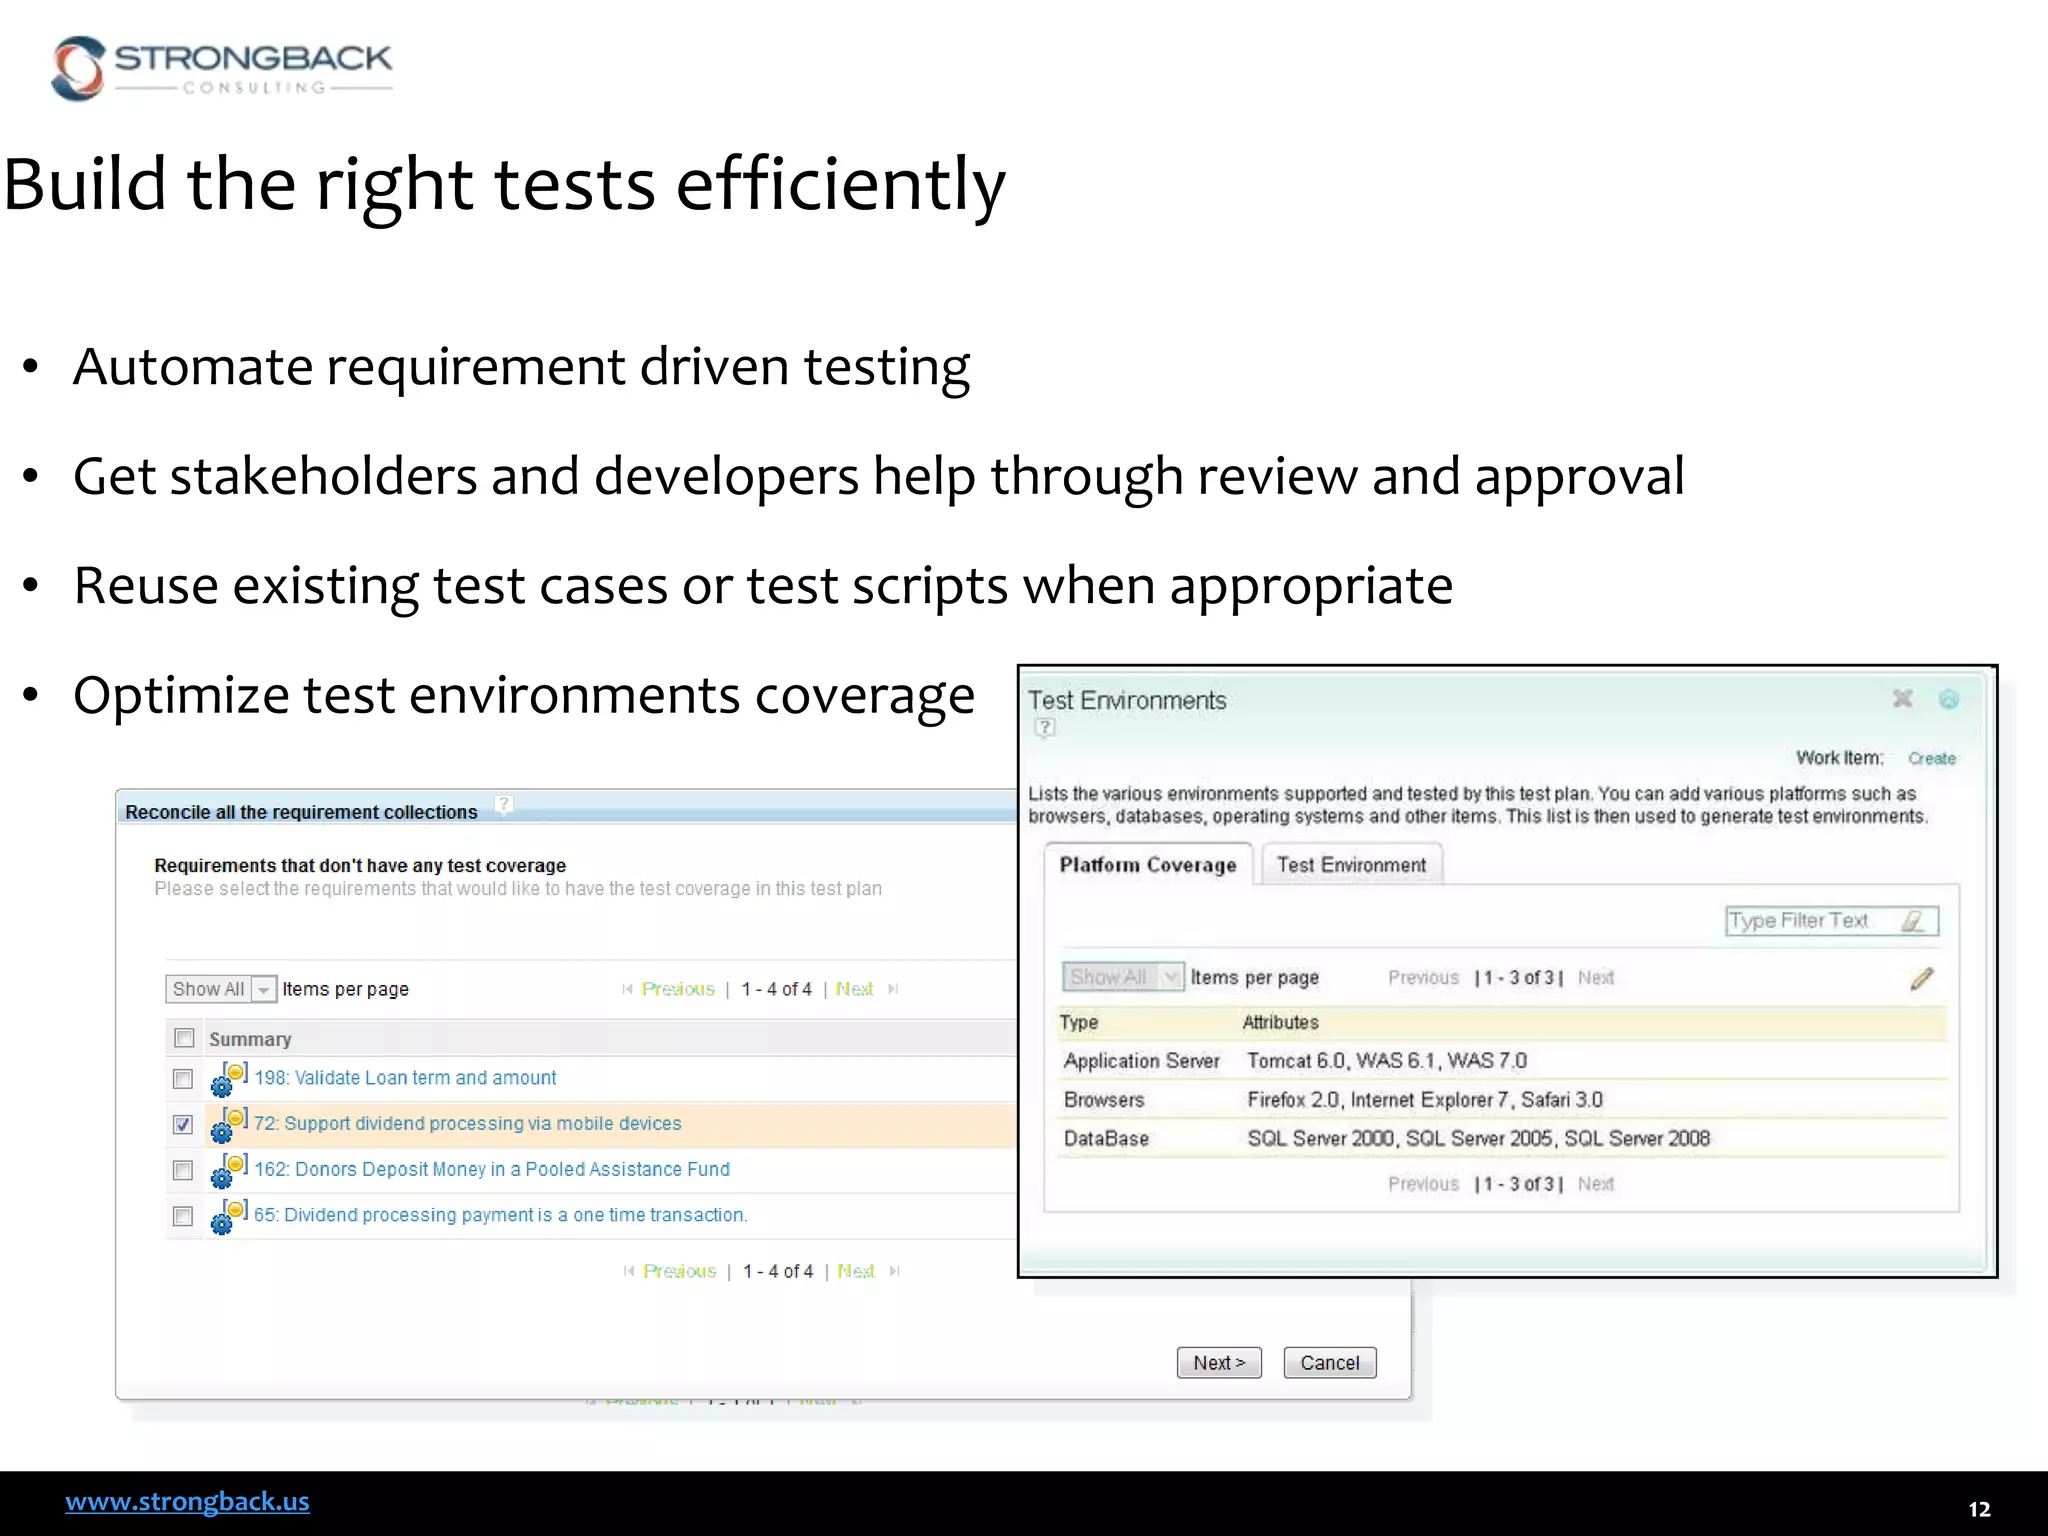Switch to the Platform Coverage tab
Screen dimensions: 2048x1536
1148,865
